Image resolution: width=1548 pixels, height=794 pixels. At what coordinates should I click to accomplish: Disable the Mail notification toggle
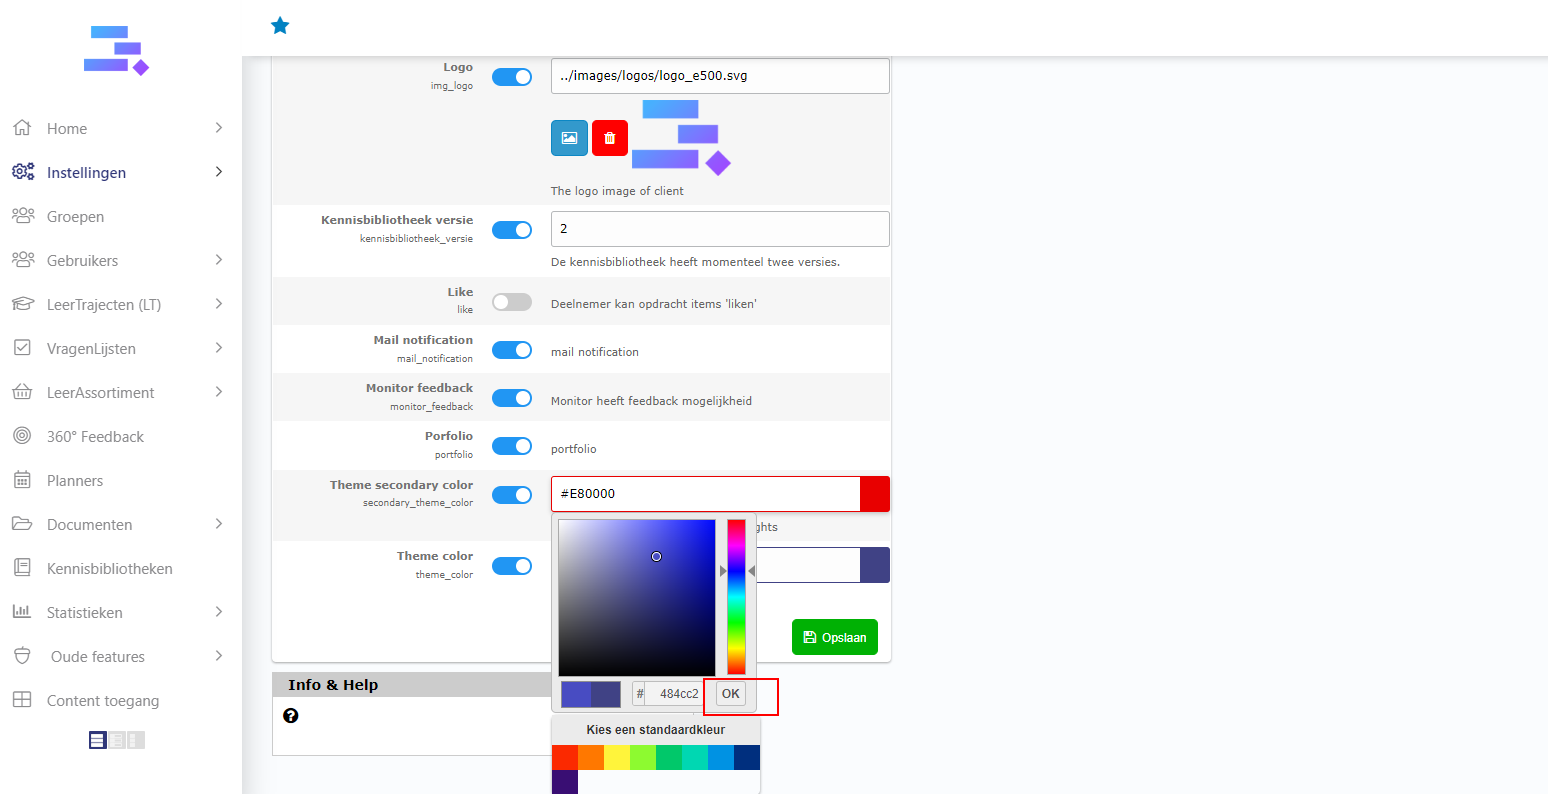coord(512,350)
